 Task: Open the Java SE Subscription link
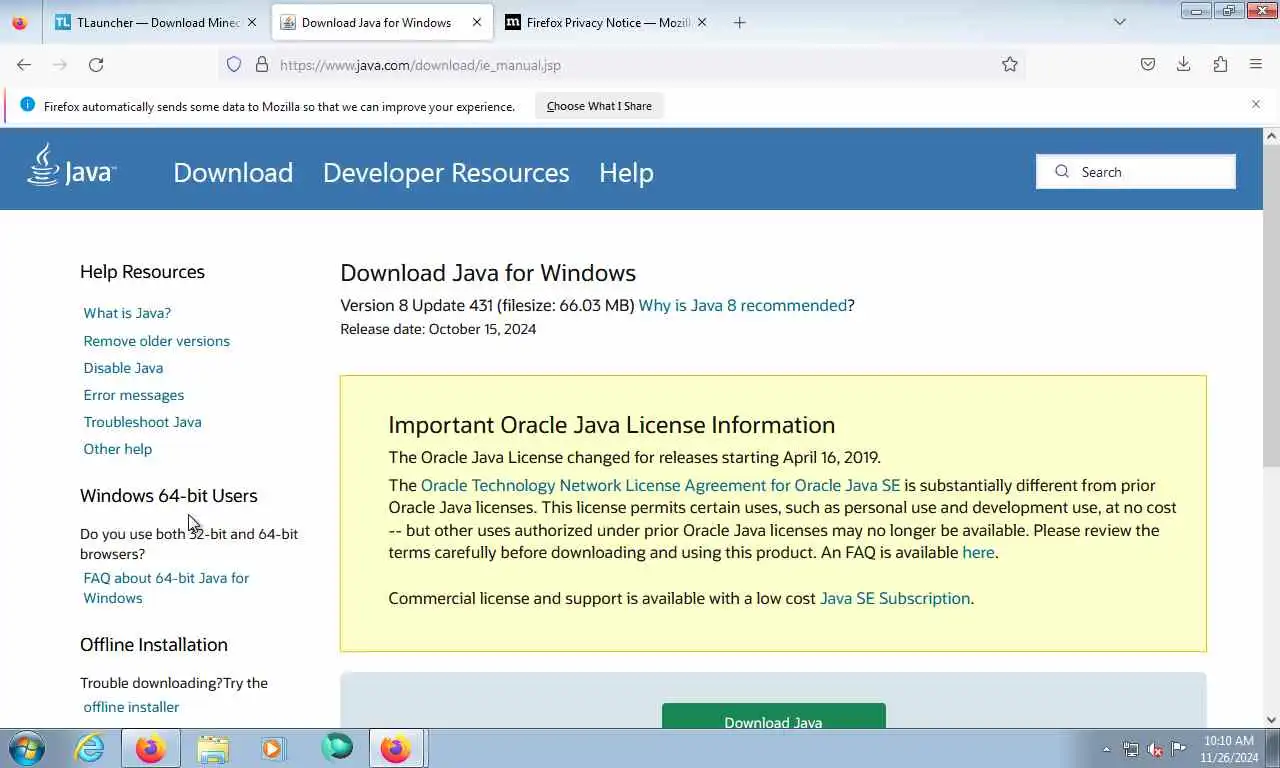tap(895, 598)
